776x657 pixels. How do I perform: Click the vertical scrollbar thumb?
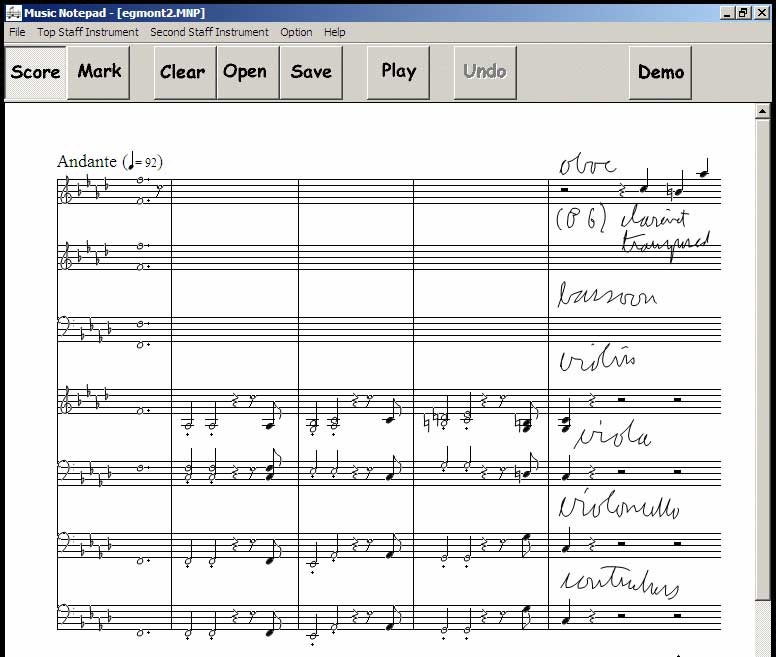[762, 359]
